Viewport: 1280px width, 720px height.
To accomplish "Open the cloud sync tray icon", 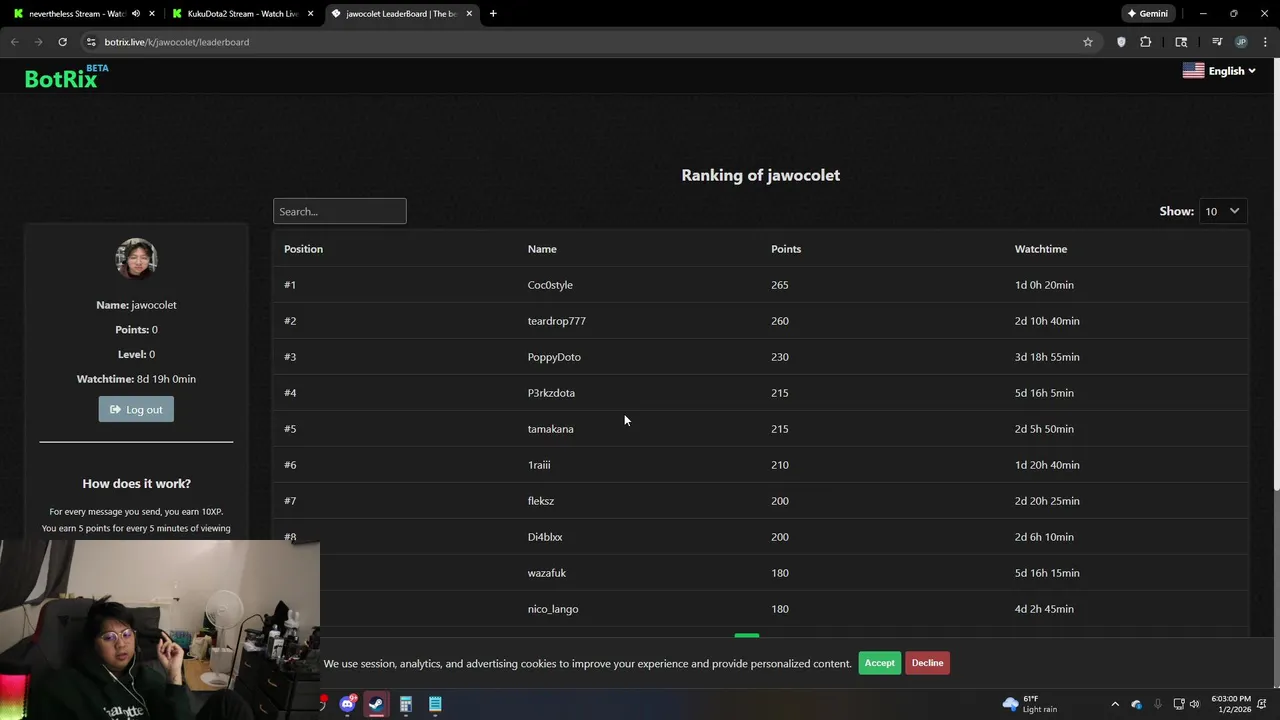I will click(1137, 704).
